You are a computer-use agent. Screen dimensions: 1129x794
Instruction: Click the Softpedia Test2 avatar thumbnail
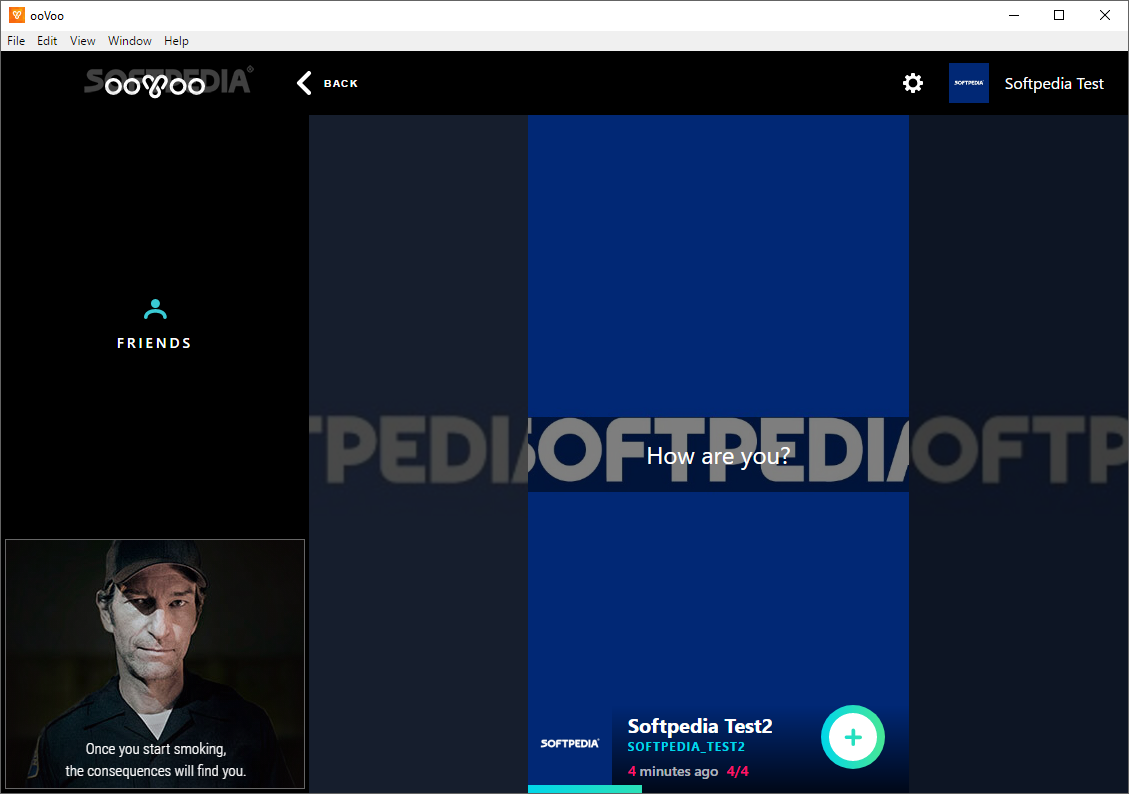[x=570, y=744]
